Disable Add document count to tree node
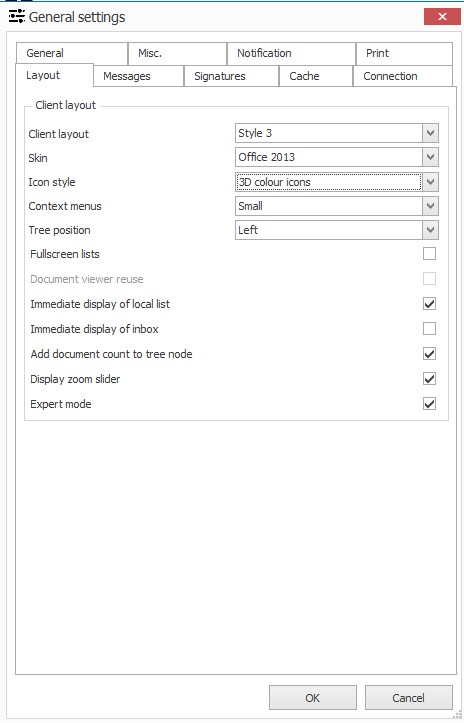The image size is (464, 723). coord(429,354)
